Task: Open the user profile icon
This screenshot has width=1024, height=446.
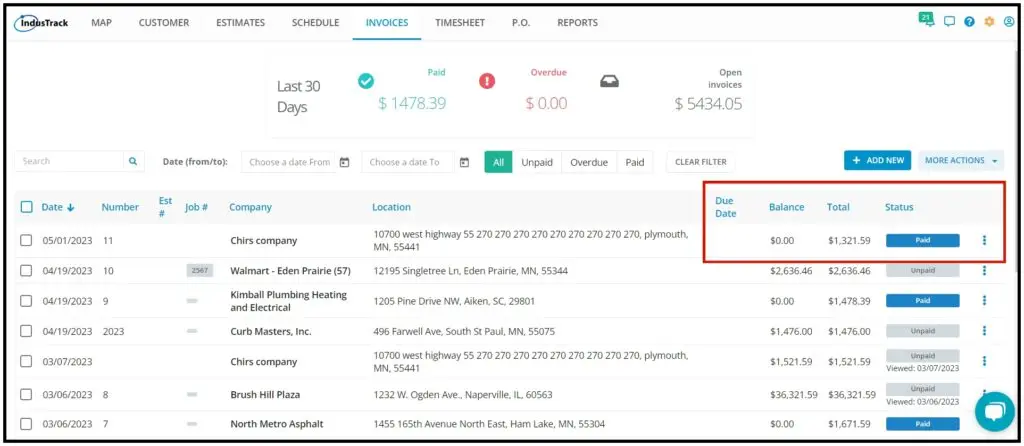Action: (1009, 22)
